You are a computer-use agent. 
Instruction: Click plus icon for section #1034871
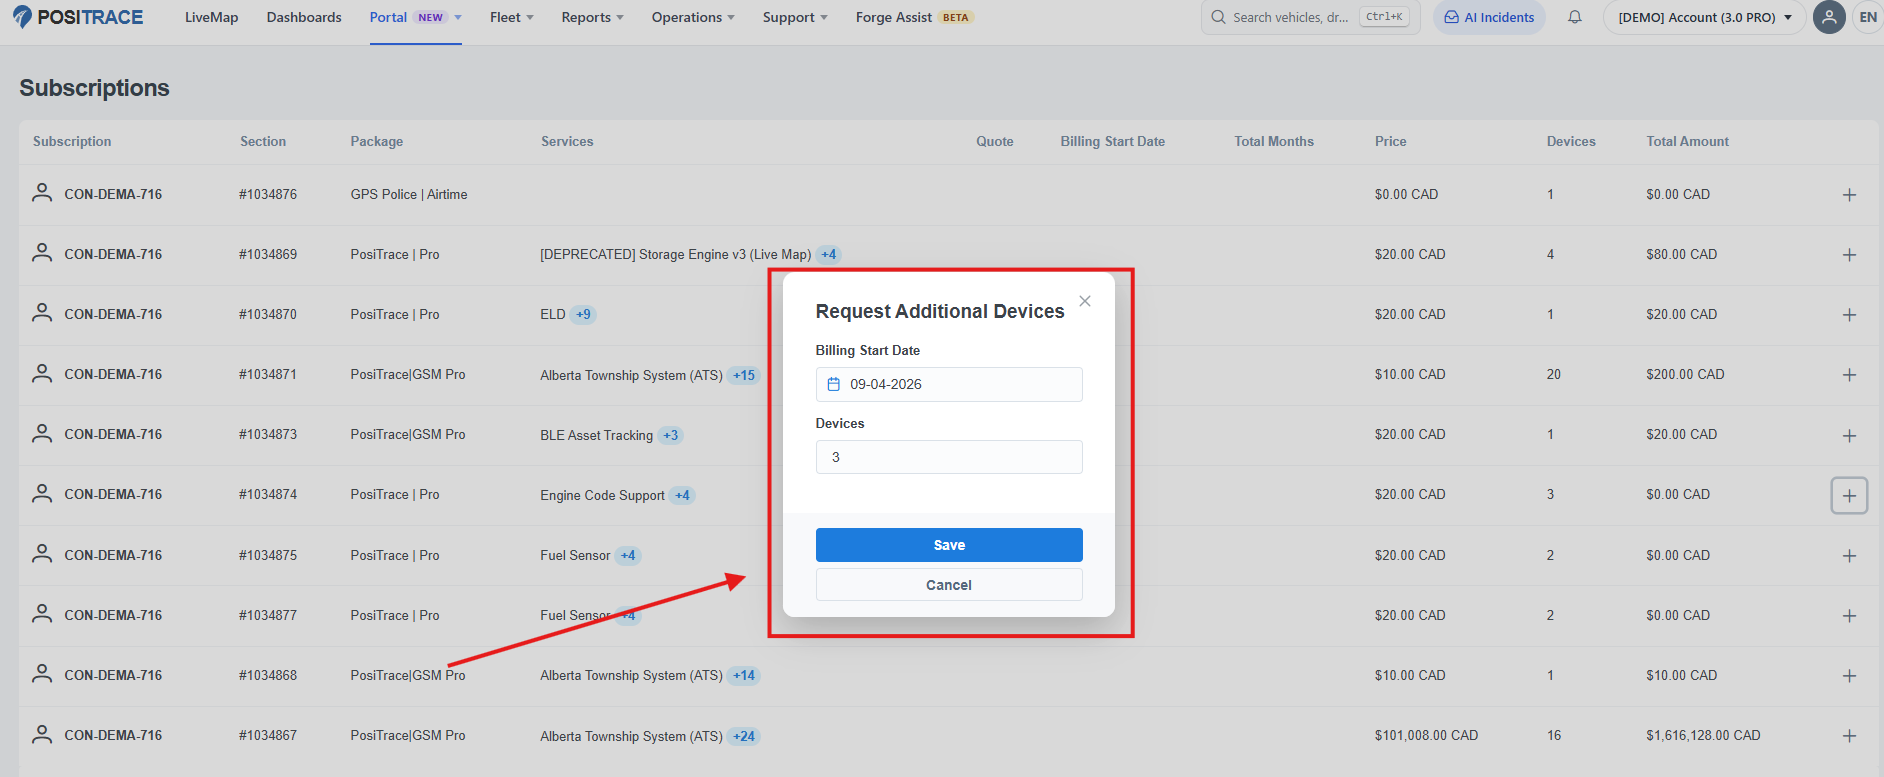click(x=1849, y=375)
